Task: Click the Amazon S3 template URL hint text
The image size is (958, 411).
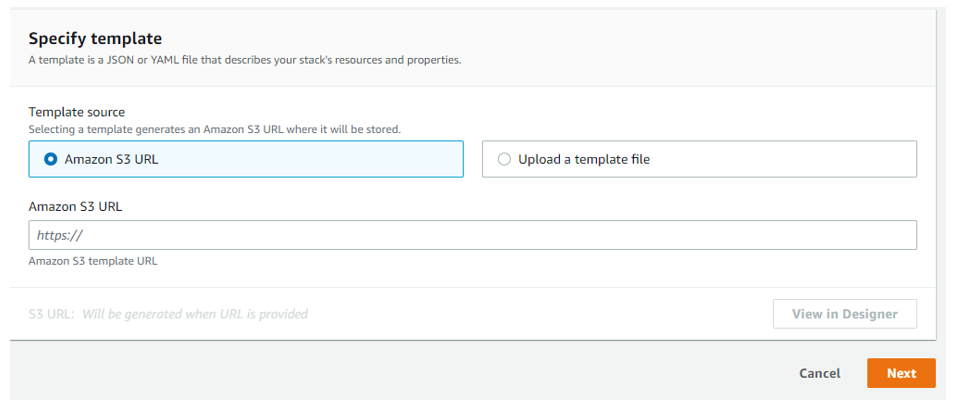Action: (x=93, y=261)
